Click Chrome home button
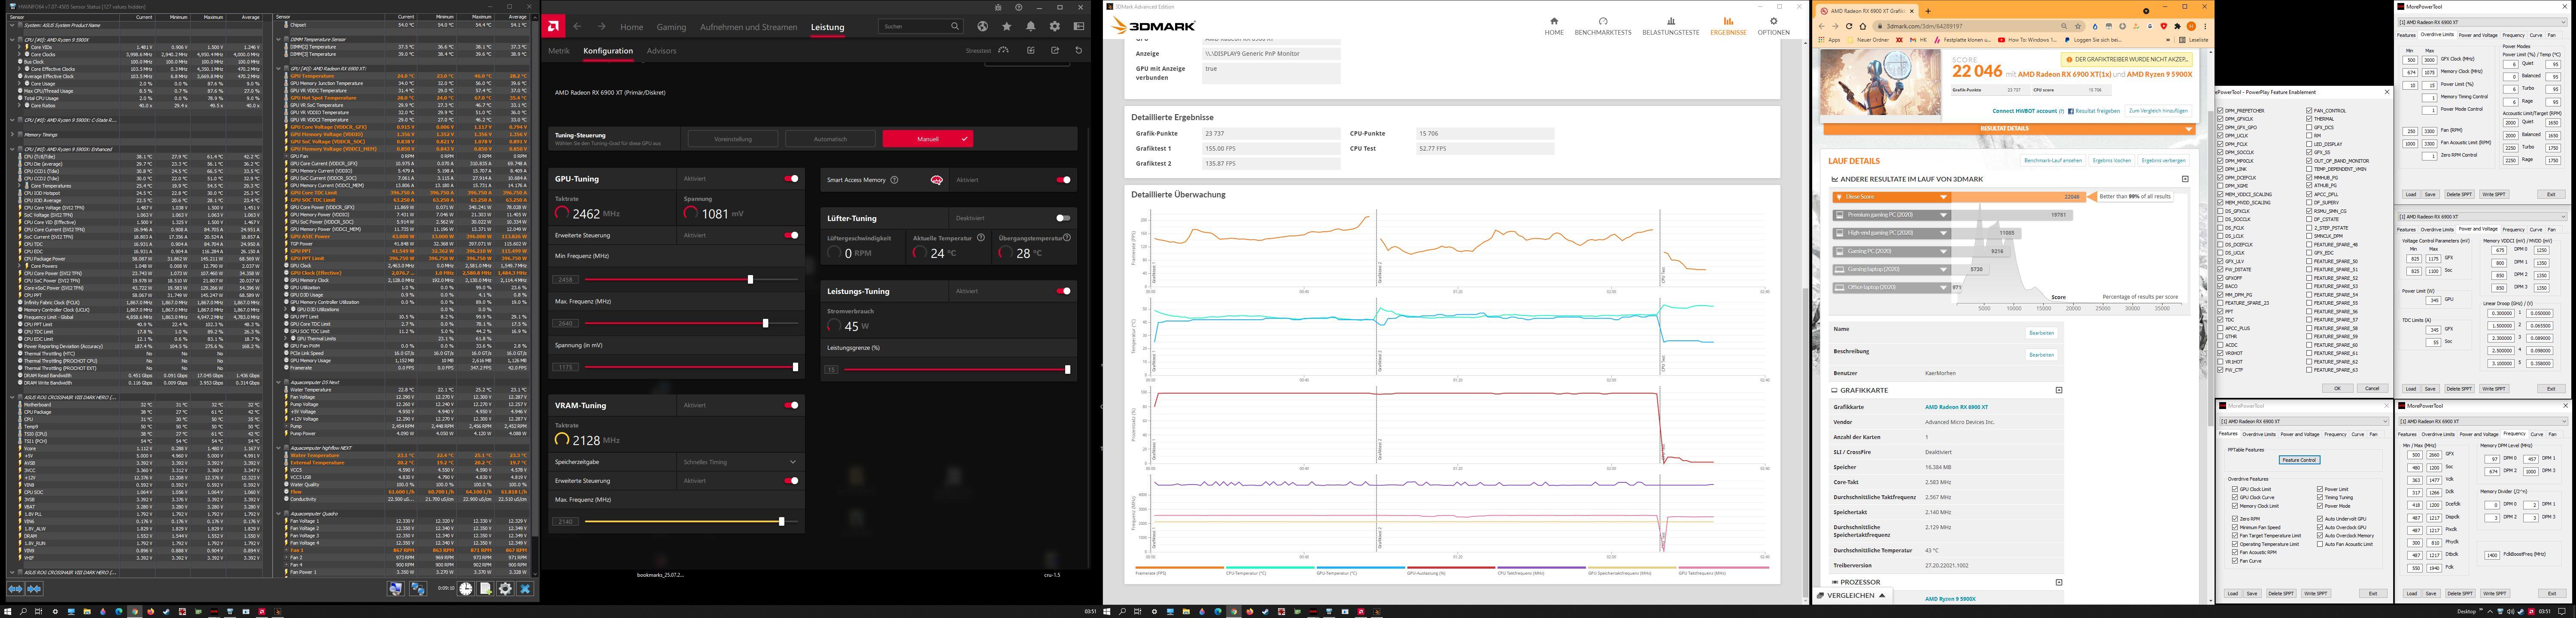 click(1863, 26)
